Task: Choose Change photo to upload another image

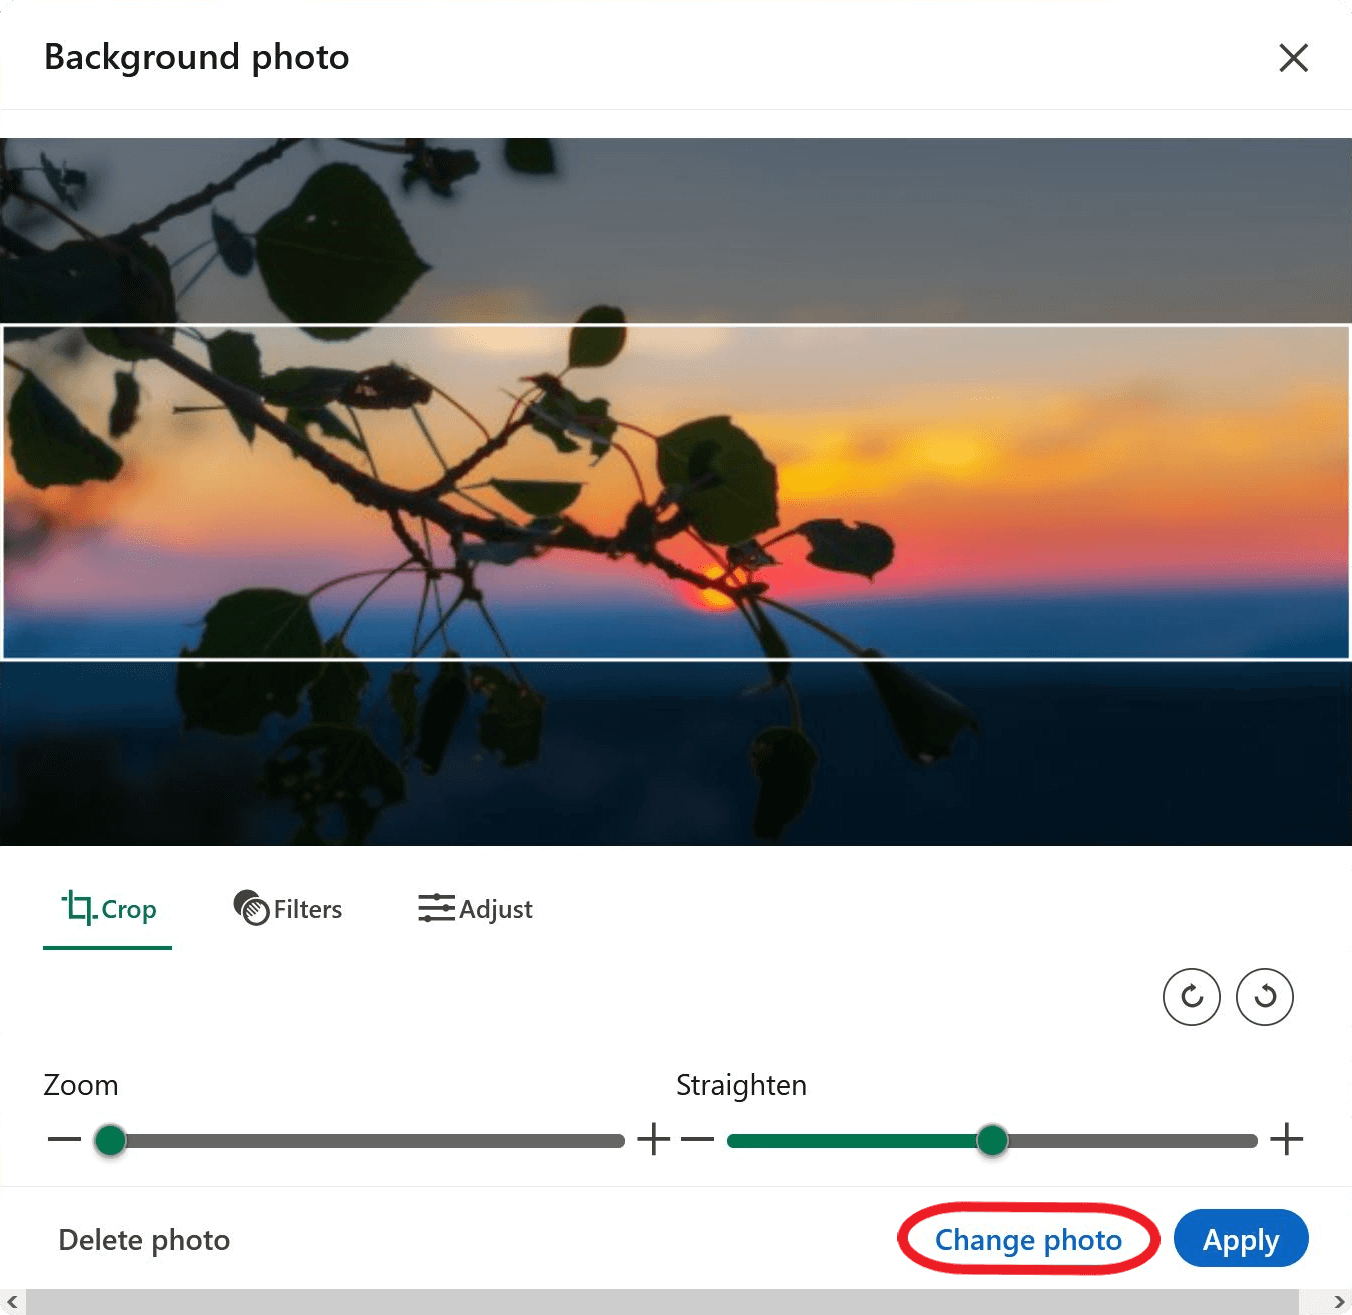Action: point(1027,1239)
